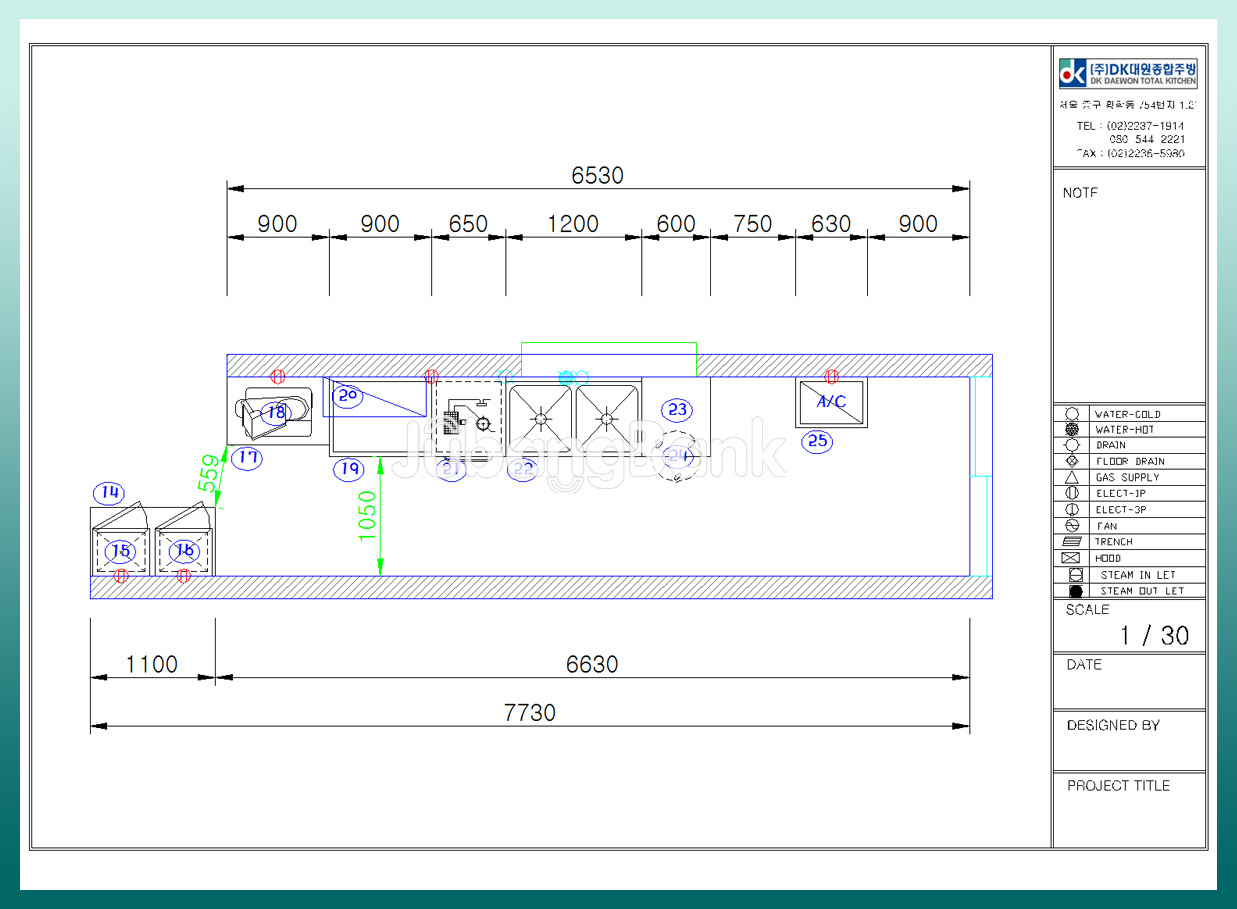Select the 7730 total length dimension
The width and height of the screenshot is (1237, 909).
(529, 713)
